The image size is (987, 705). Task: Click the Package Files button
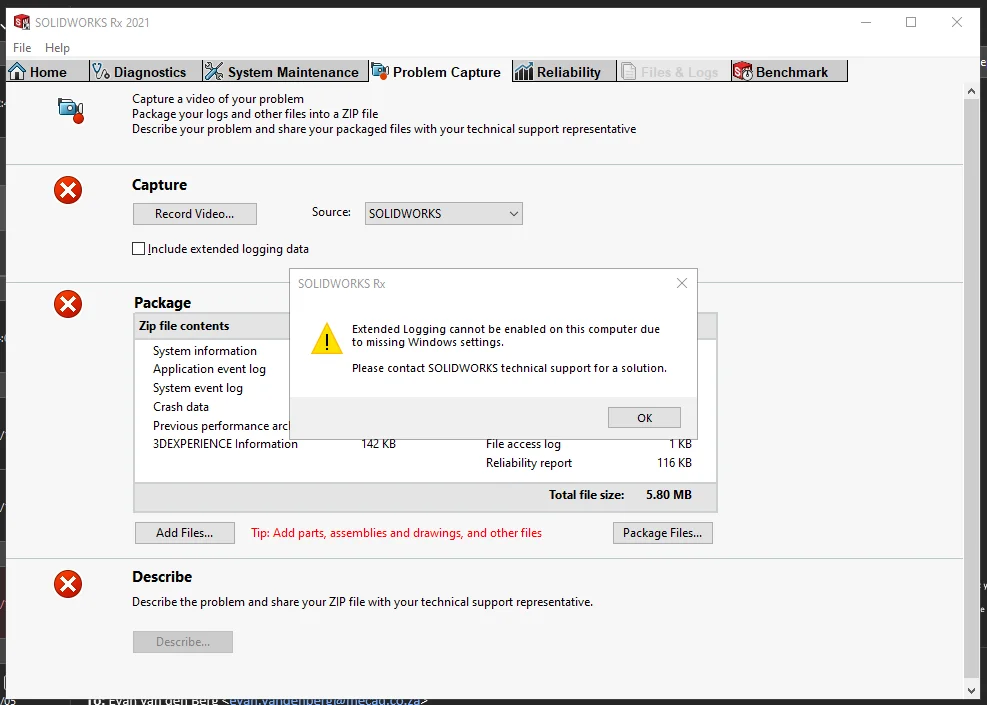(x=662, y=533)
